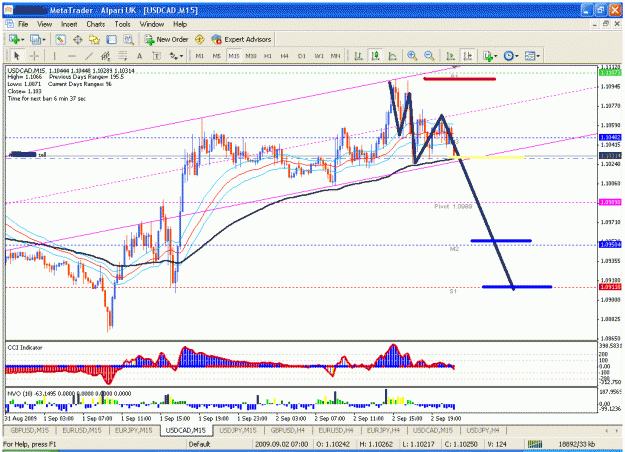Open the Tools menu
The height and width of the screenshot is (452, 625).
pos(122,24)
